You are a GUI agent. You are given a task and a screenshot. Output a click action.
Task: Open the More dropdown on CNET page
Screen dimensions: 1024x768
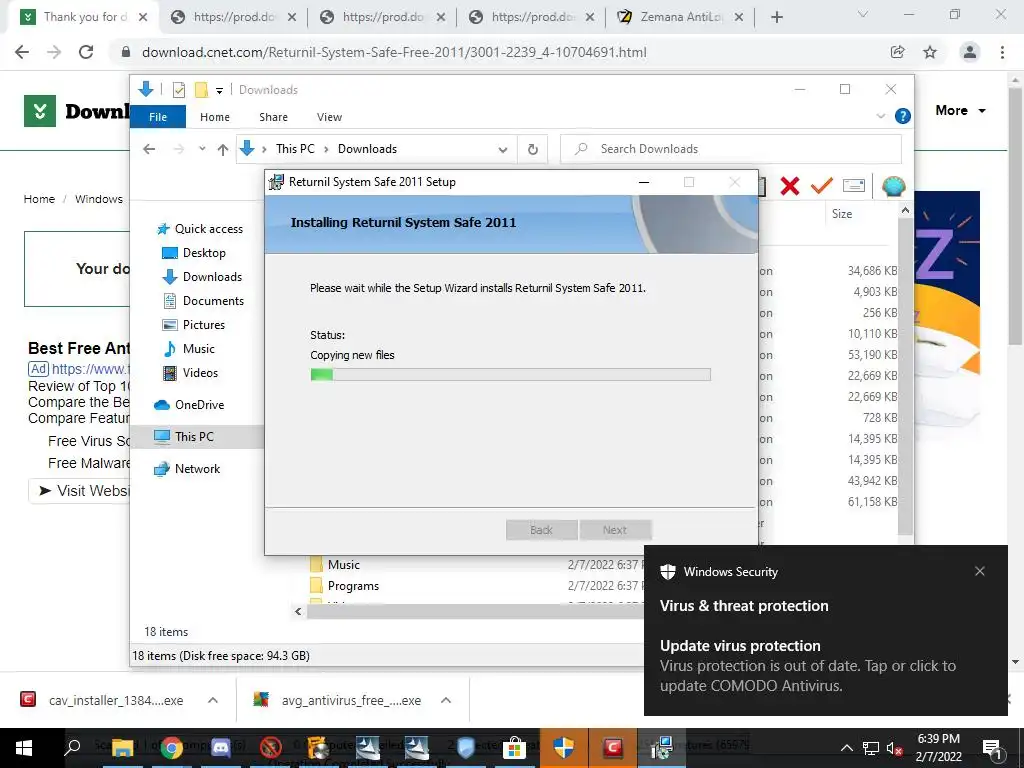961,110
